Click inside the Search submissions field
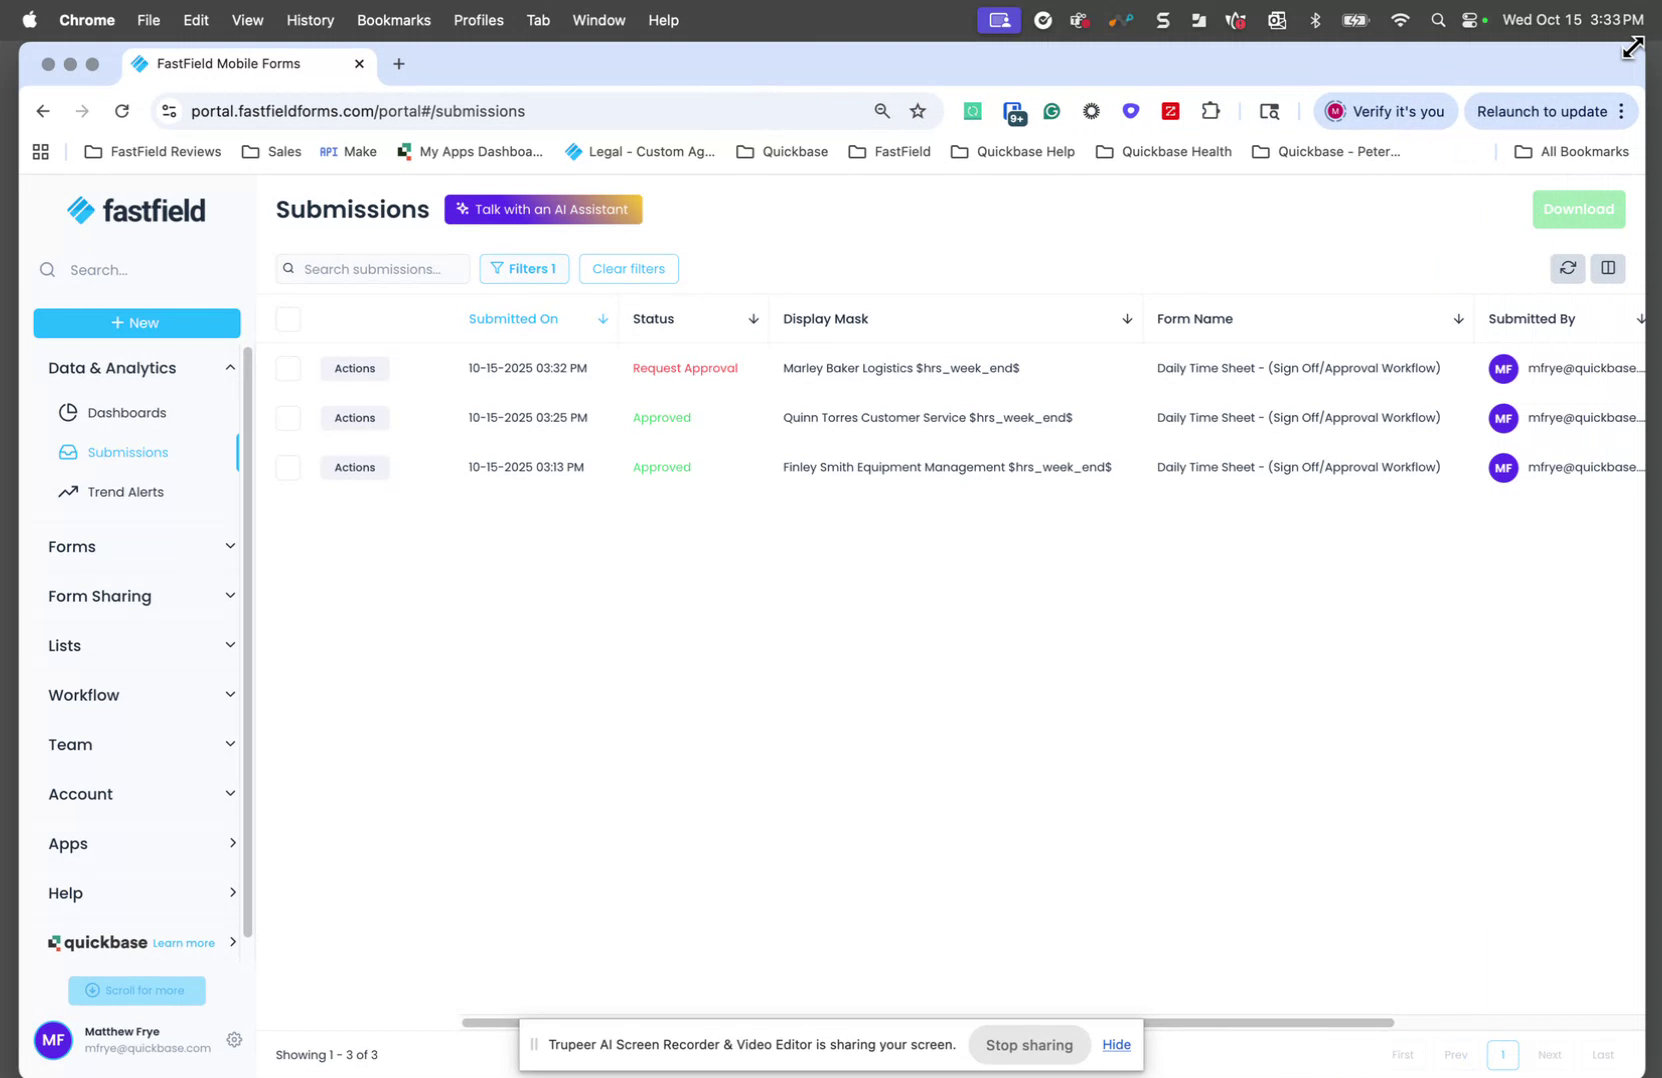This screenshot has height=1078, width=1662. 372,268
